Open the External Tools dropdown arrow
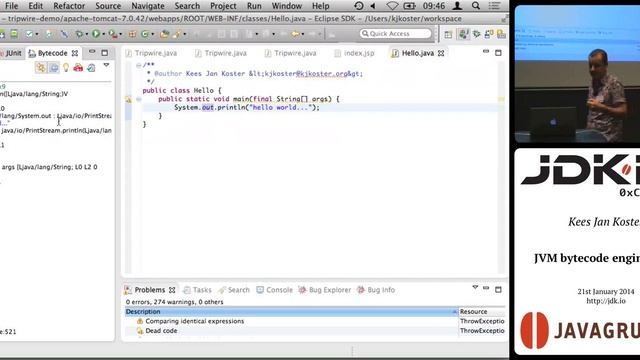The image size is (640, 360). (120, 35)
